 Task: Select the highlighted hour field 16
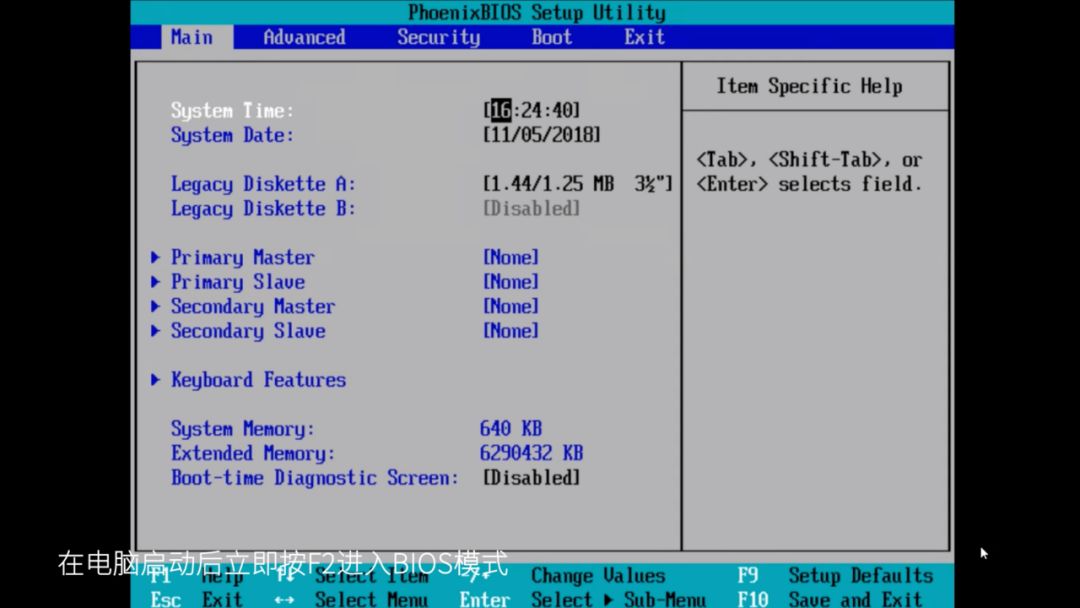coord(501,110)
